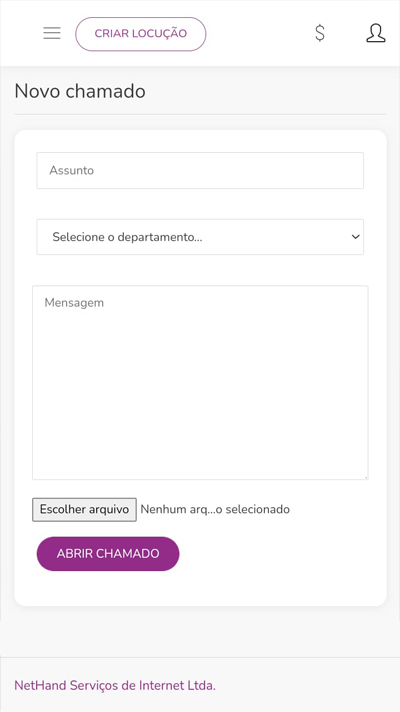Click inside the Mensagem text area
This screenshot has height=712, width=400.
pos(200,382)
